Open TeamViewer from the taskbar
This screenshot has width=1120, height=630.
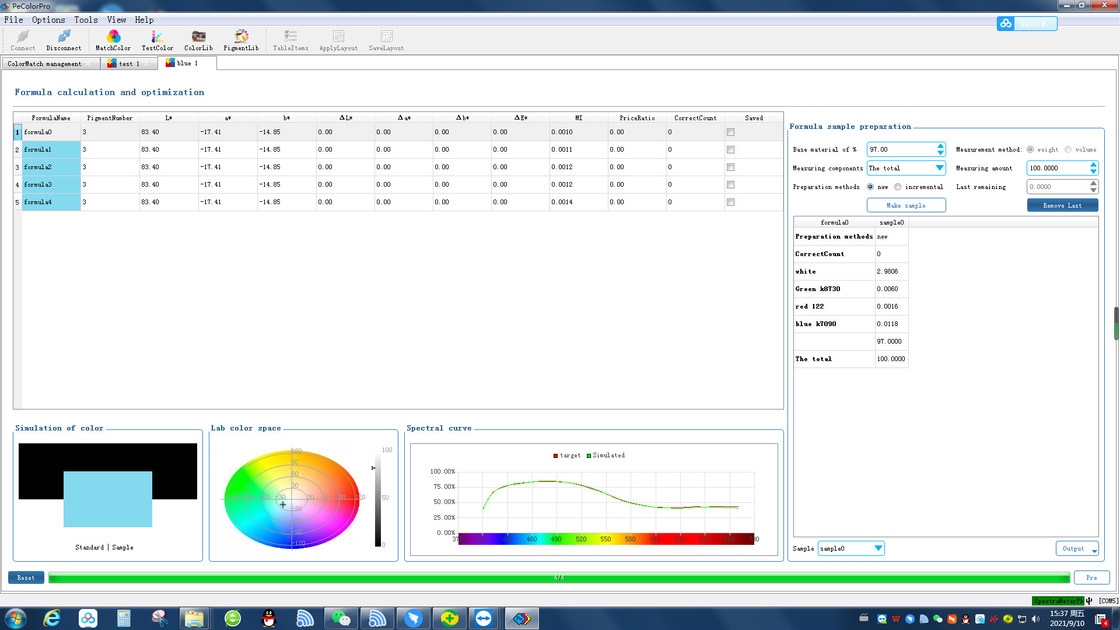pyautogui.click(x=484, y=619)
